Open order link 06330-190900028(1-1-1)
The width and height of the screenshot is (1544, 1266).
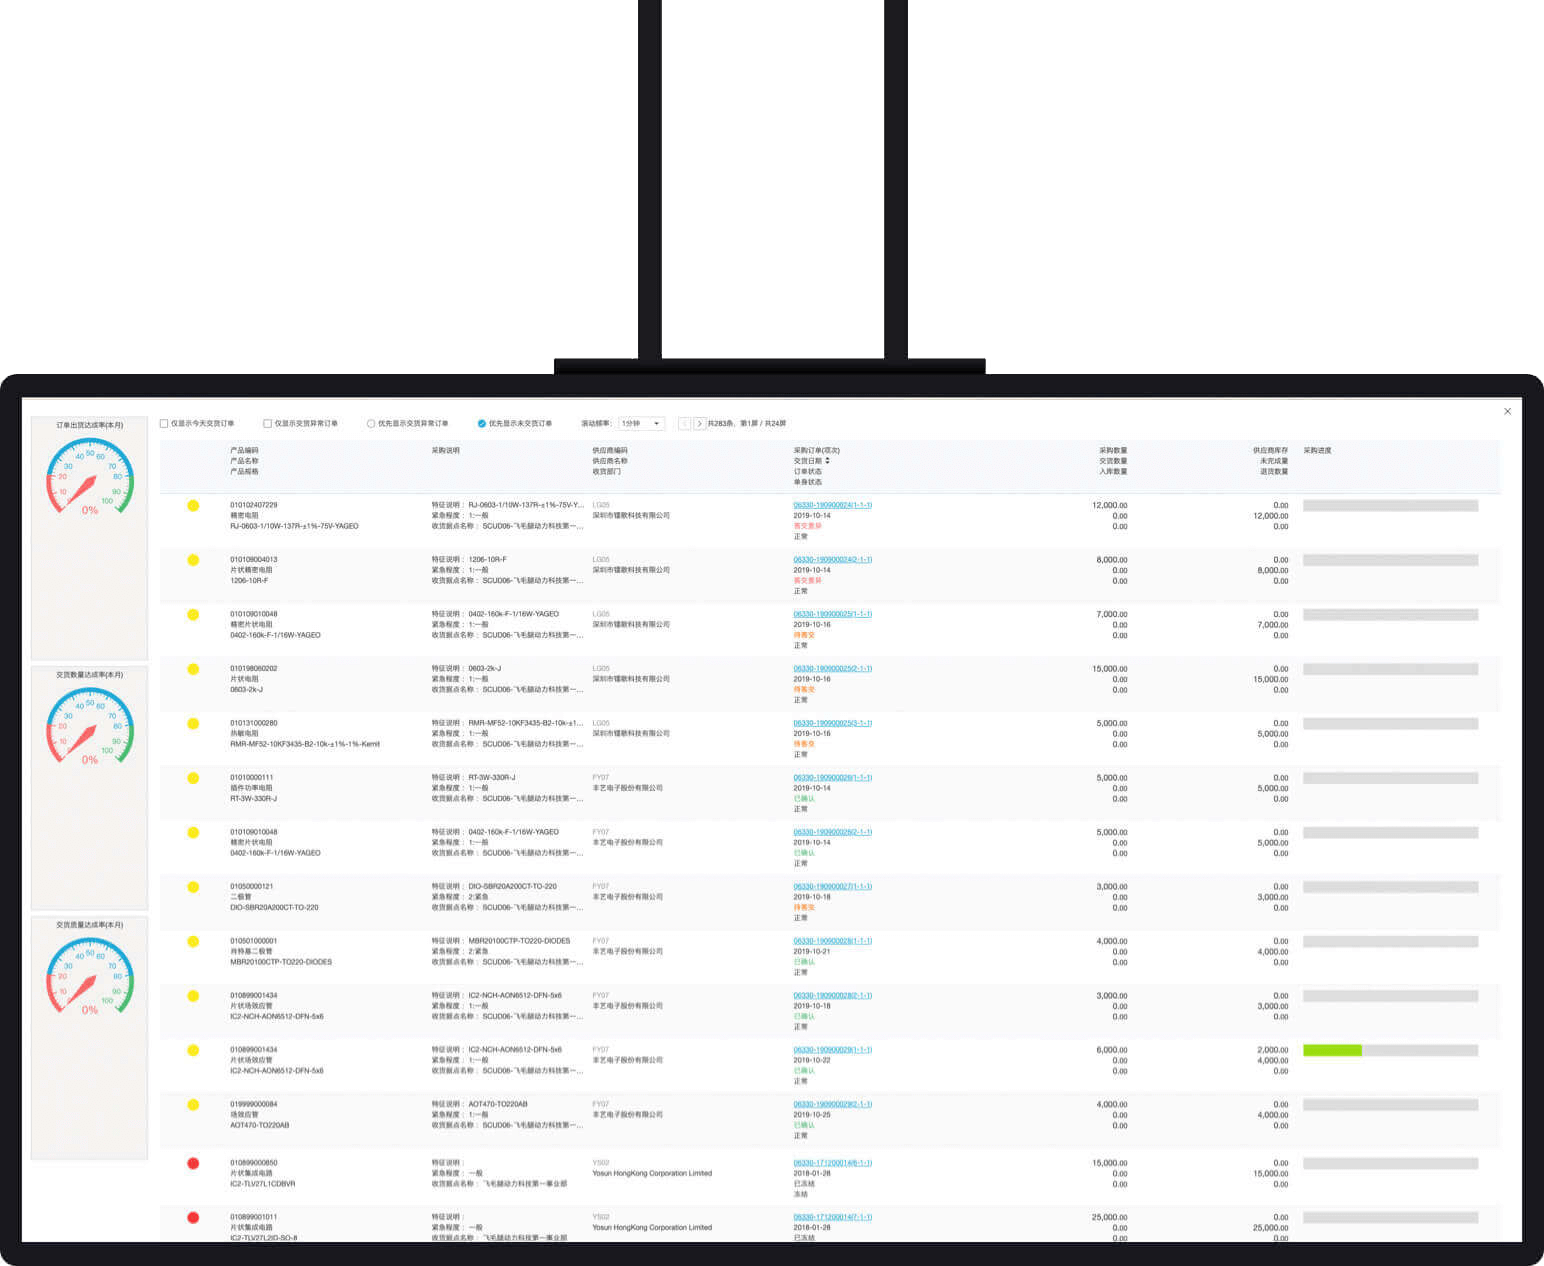[x=832, y=941]
